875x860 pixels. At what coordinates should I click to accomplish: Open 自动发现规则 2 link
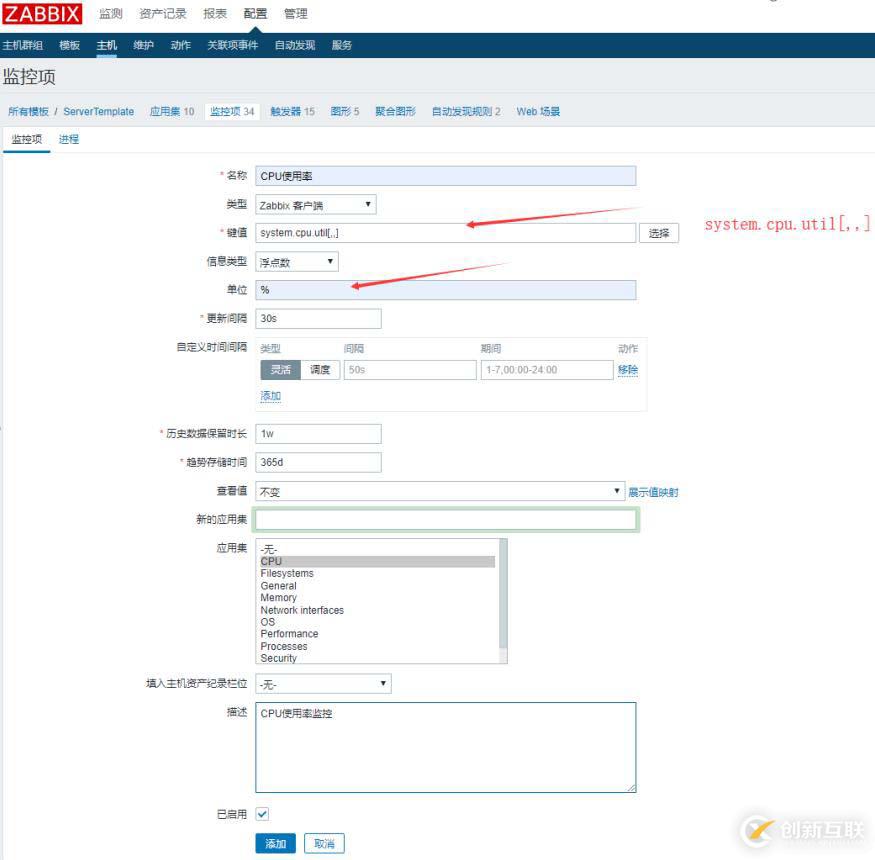[466, 112]
